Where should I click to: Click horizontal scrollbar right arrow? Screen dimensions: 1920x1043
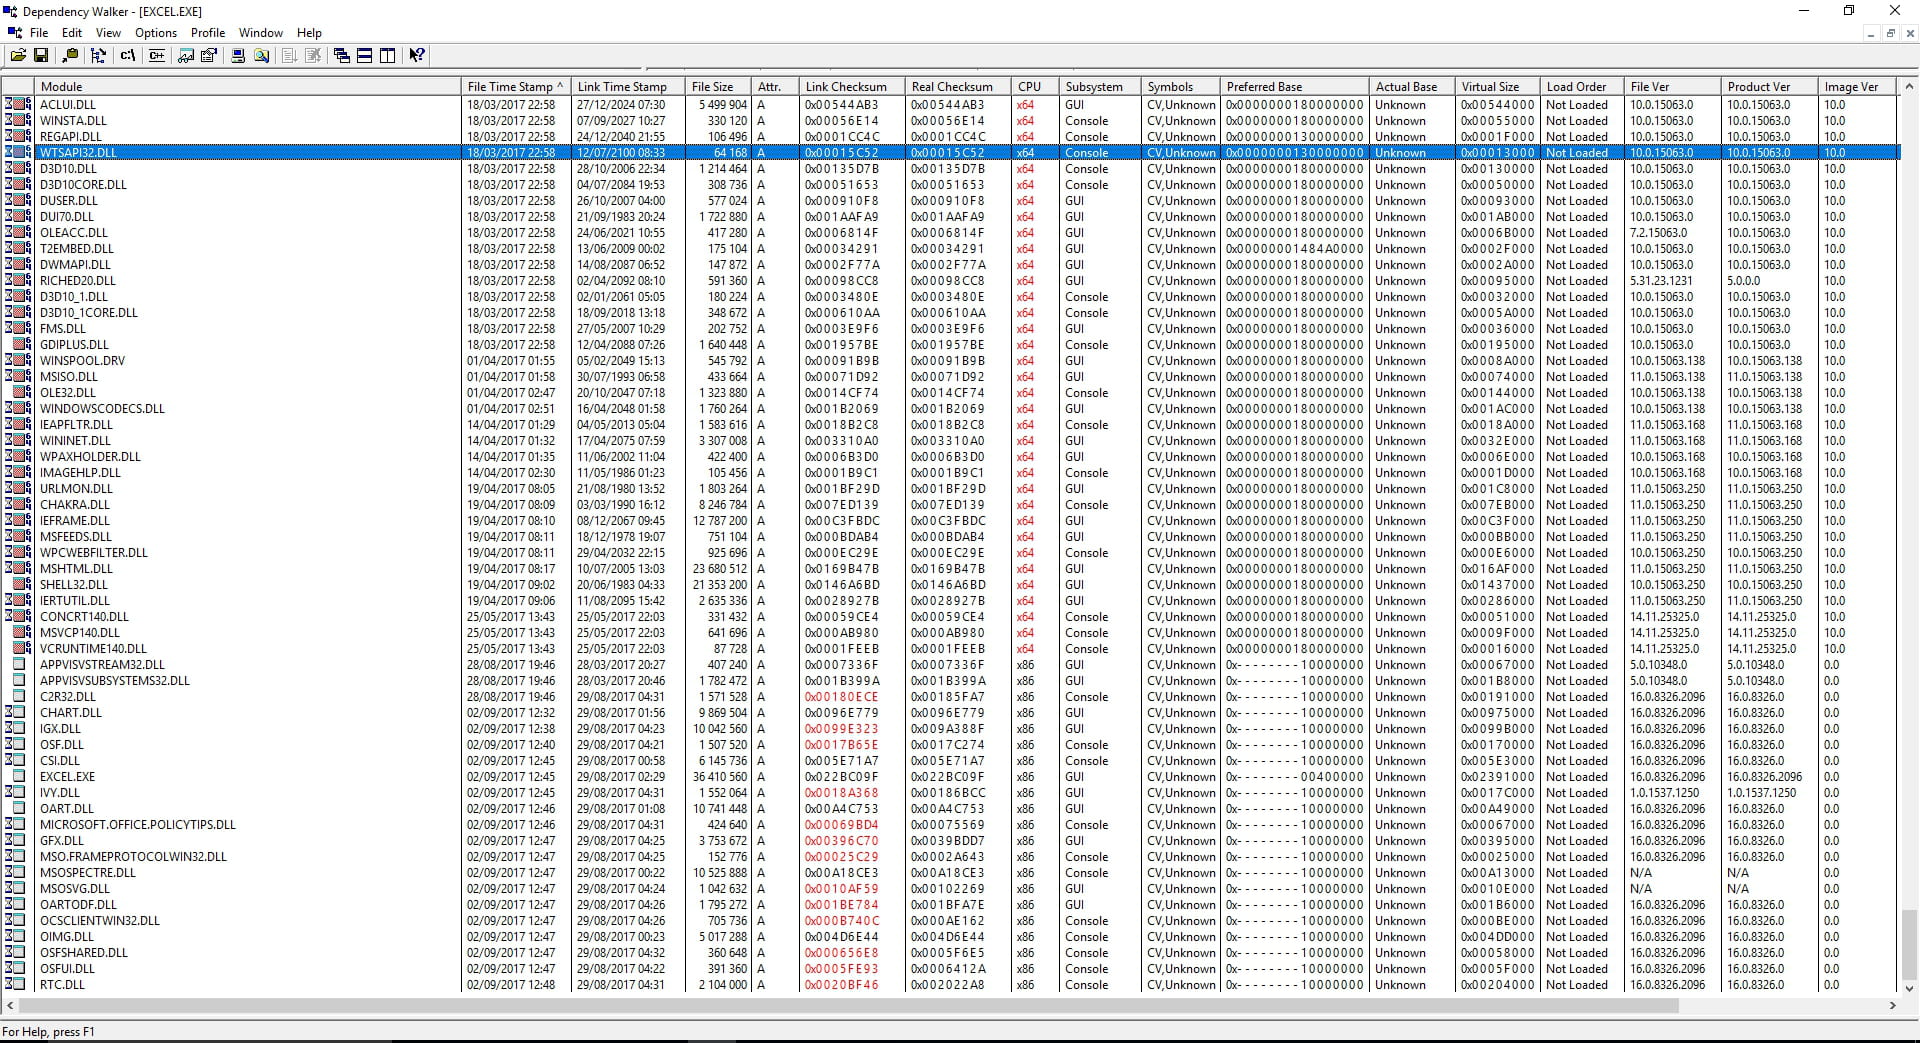point(1892,1005)
